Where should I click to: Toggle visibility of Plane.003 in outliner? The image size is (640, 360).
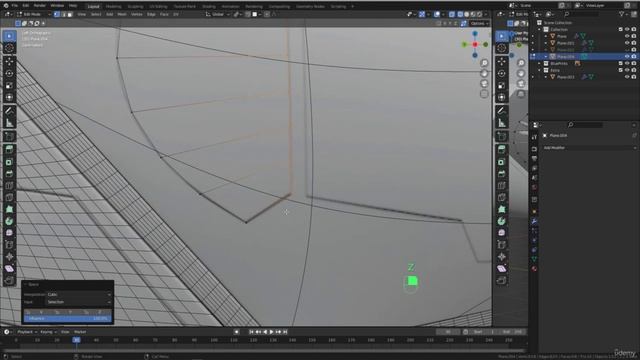[x=627, y=77]
